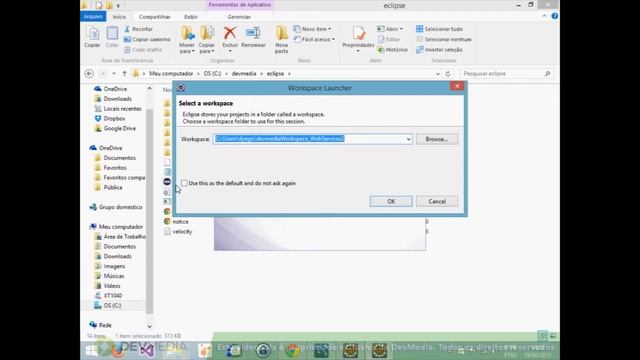Click Inverter seleção
This screenshot has height=360, width=640.
[x=439, y=49]
